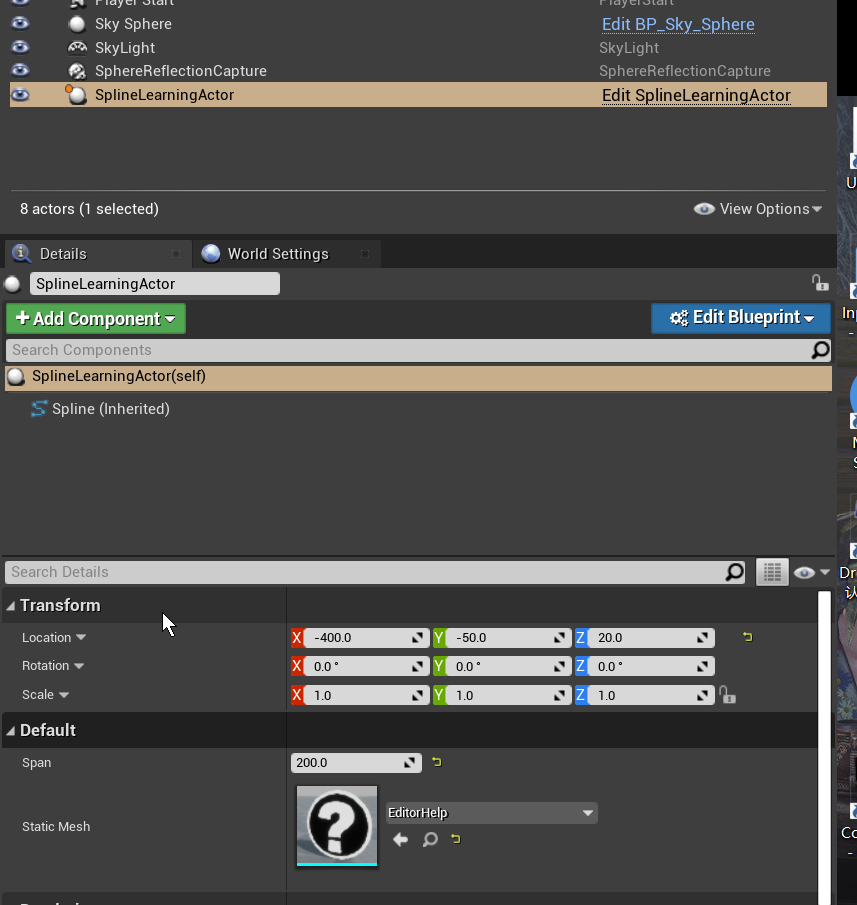The height and width of the screenshot is (905, 857).
Task: Click the actor name field SplineLearningActor
Action: point(155,284)
